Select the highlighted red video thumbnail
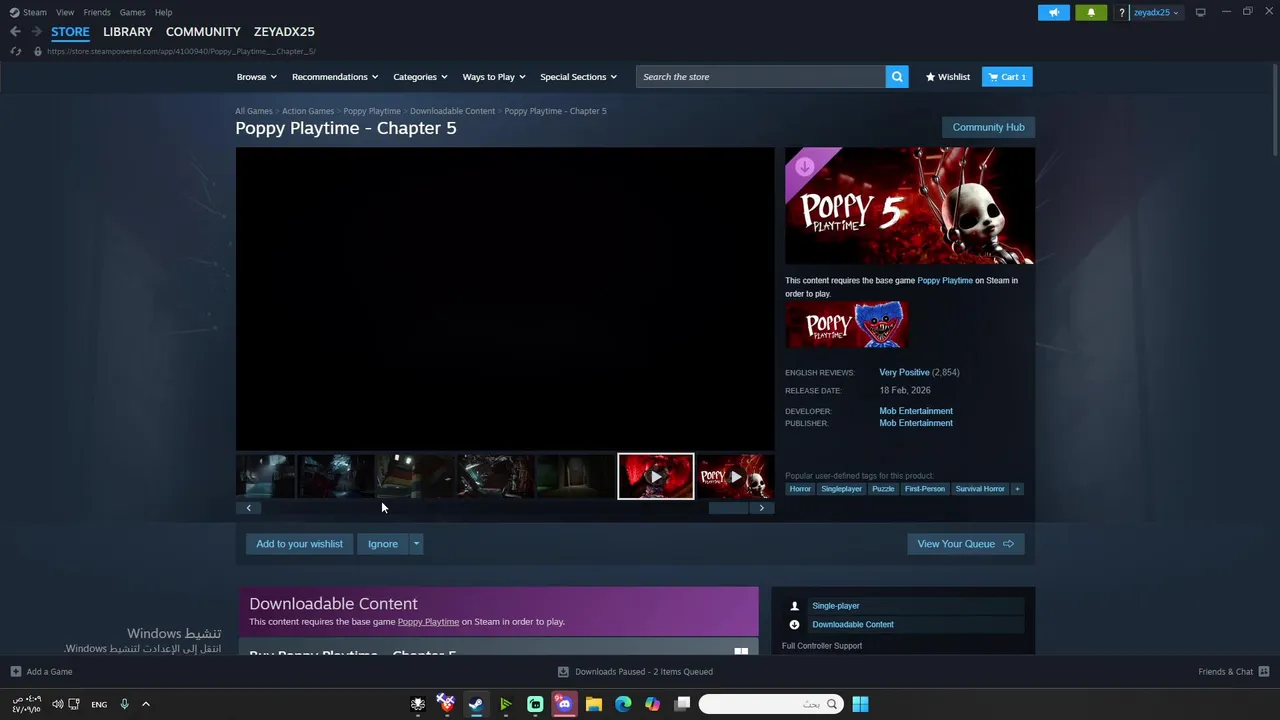 click(656, 476)
